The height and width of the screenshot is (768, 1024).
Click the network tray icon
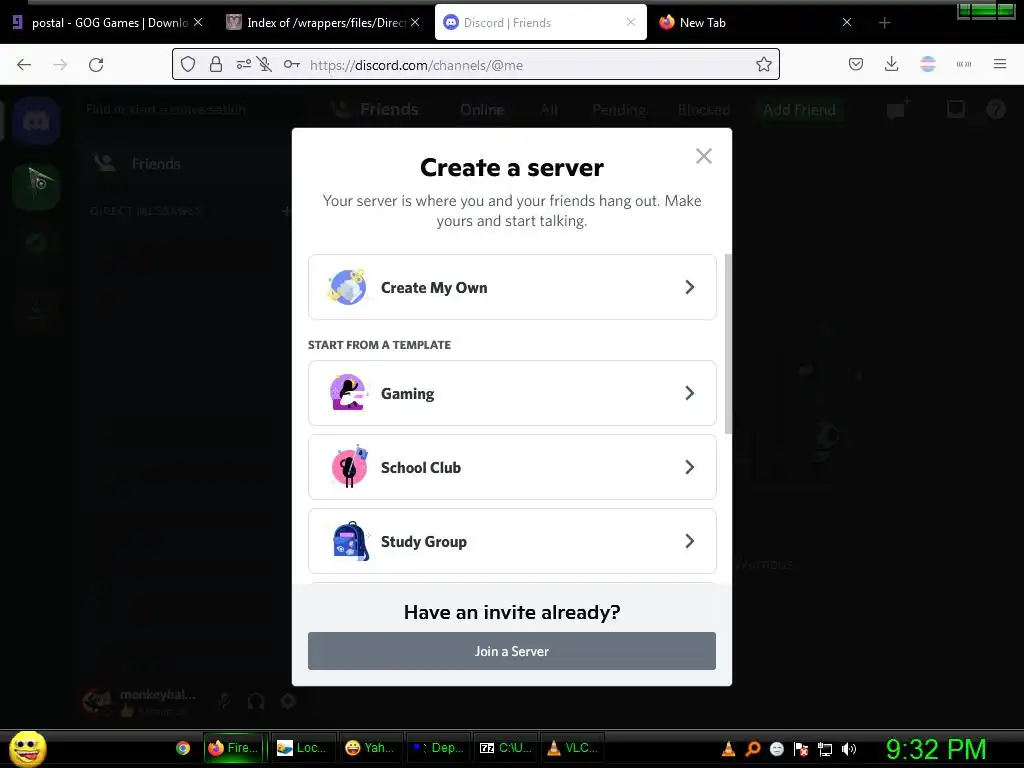pos(825,750)
